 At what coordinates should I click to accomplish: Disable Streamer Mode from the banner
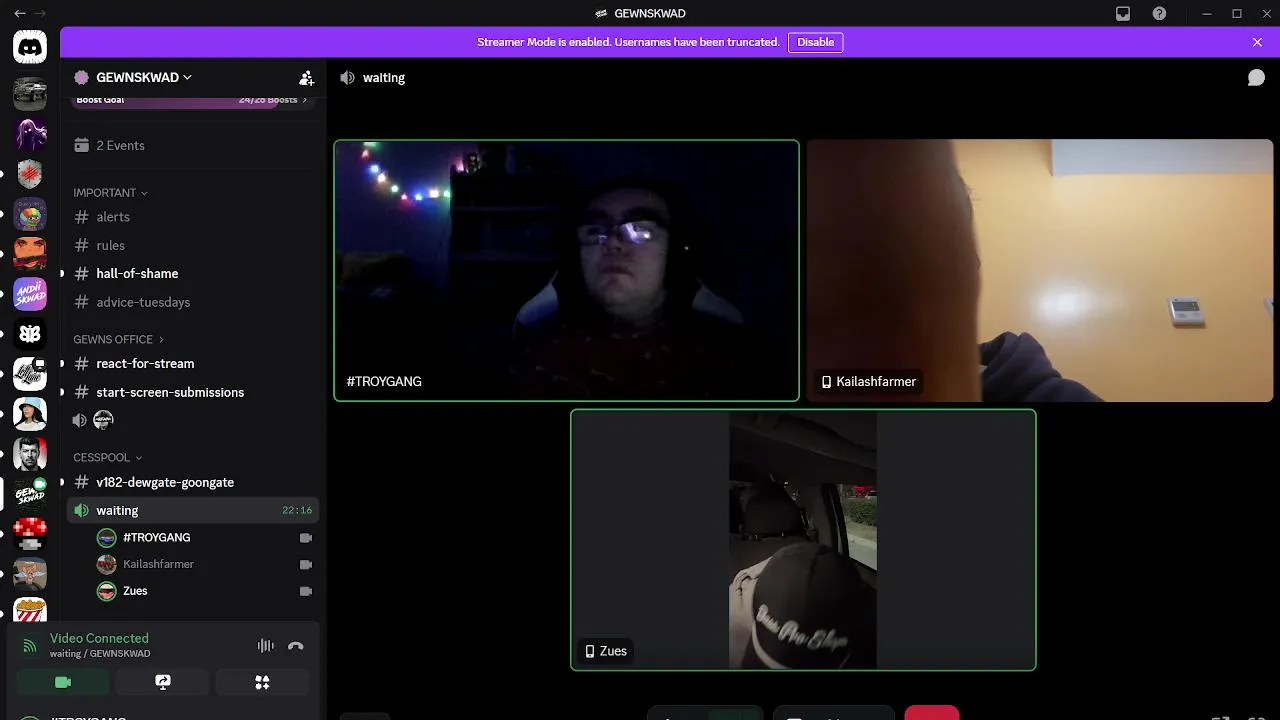coord(815,42)
